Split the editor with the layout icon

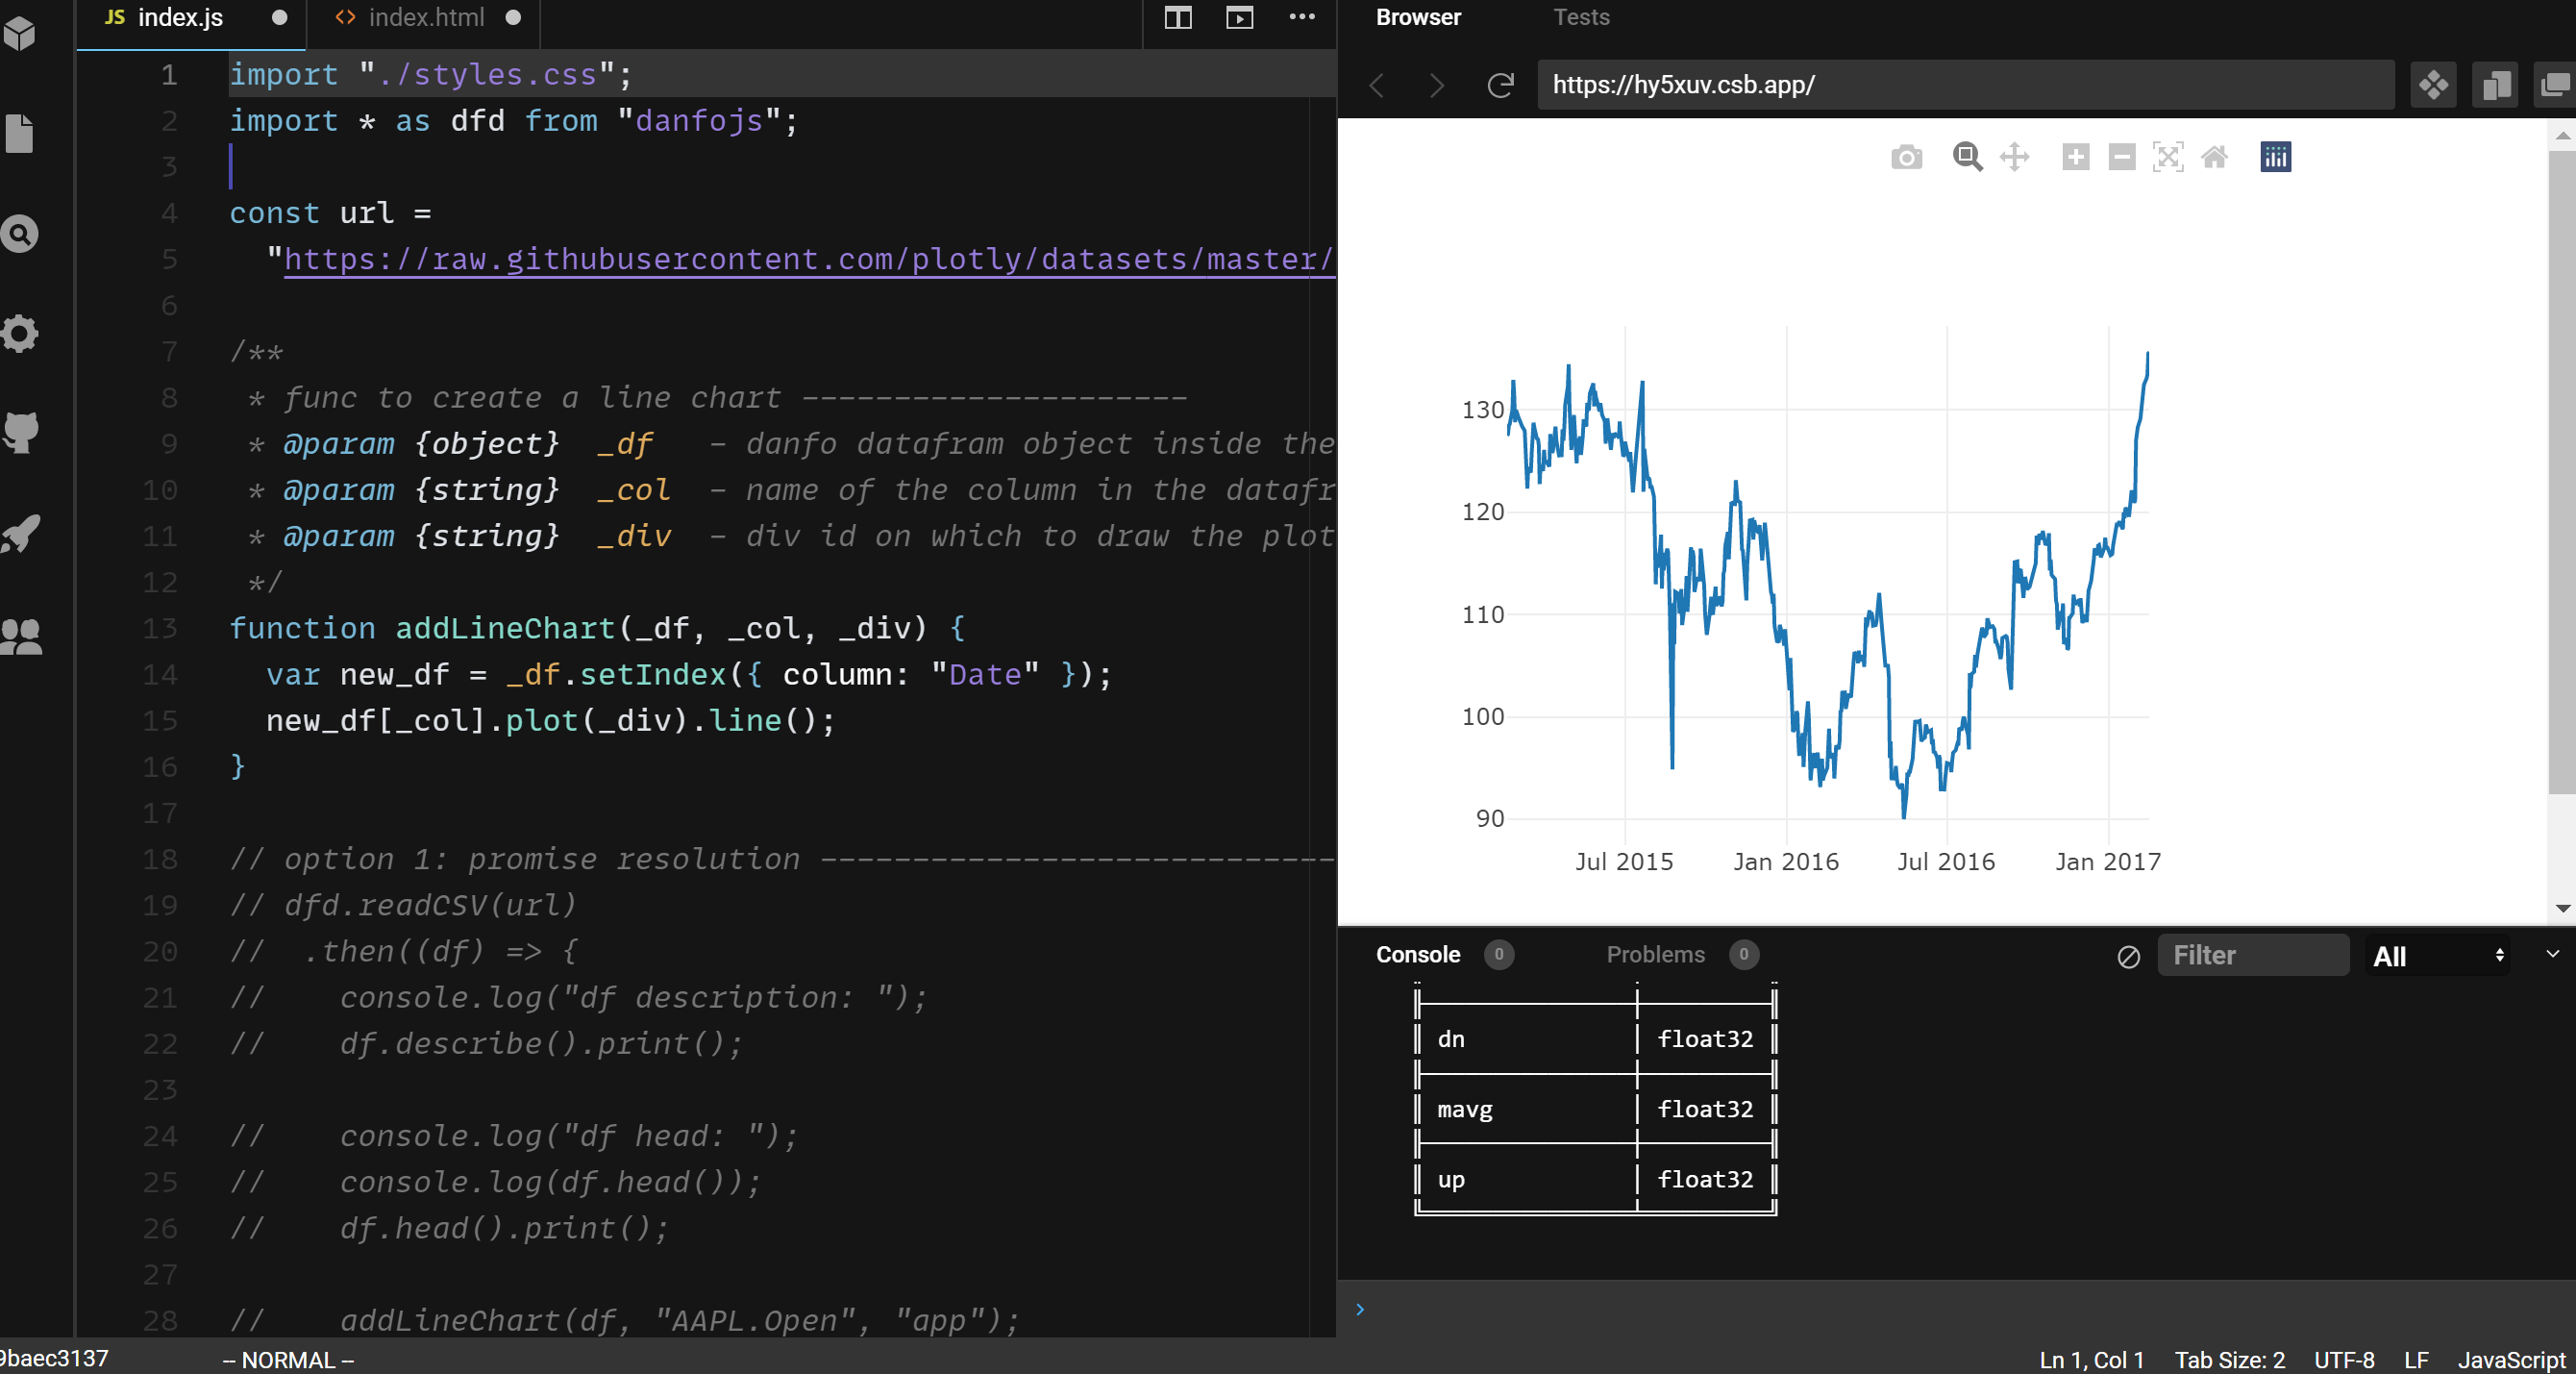pos(1177,17)
